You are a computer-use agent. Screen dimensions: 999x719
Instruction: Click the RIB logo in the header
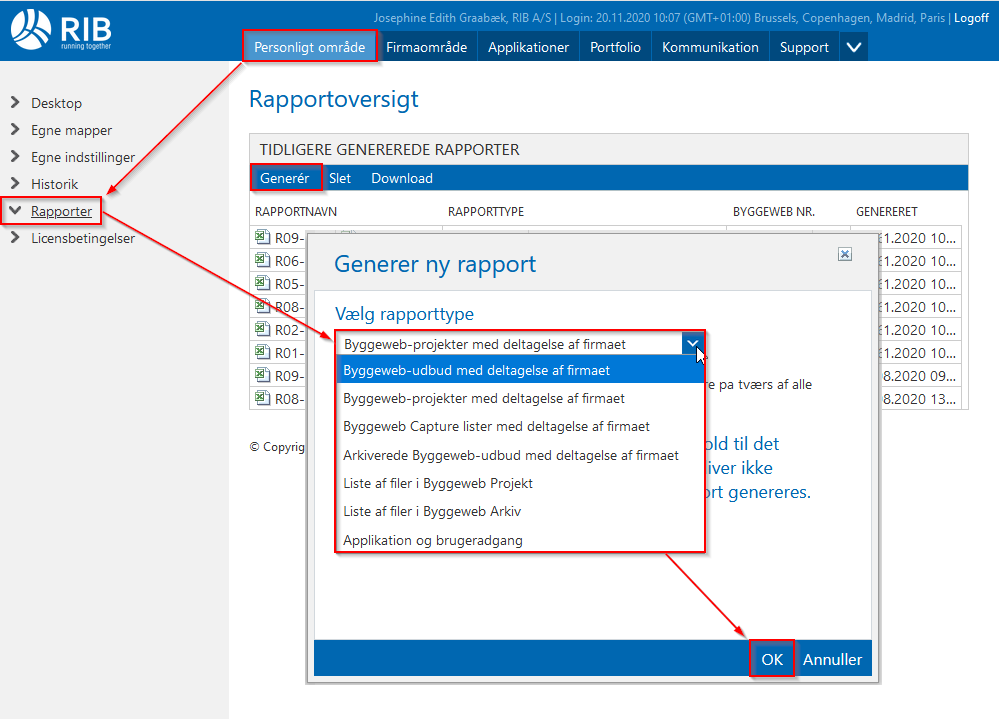[63, 29]
